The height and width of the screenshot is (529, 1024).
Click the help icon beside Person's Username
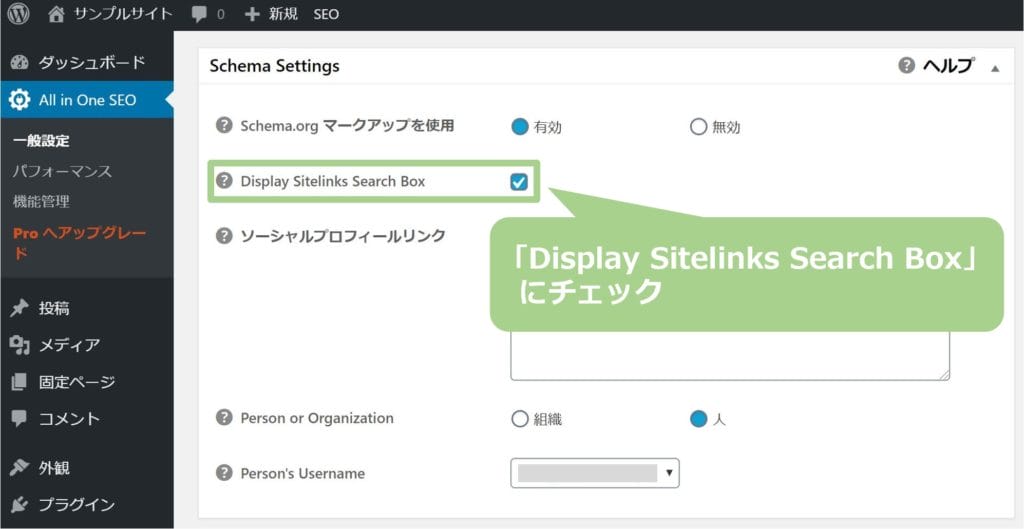pyautogui.click(x=224, y=473)
